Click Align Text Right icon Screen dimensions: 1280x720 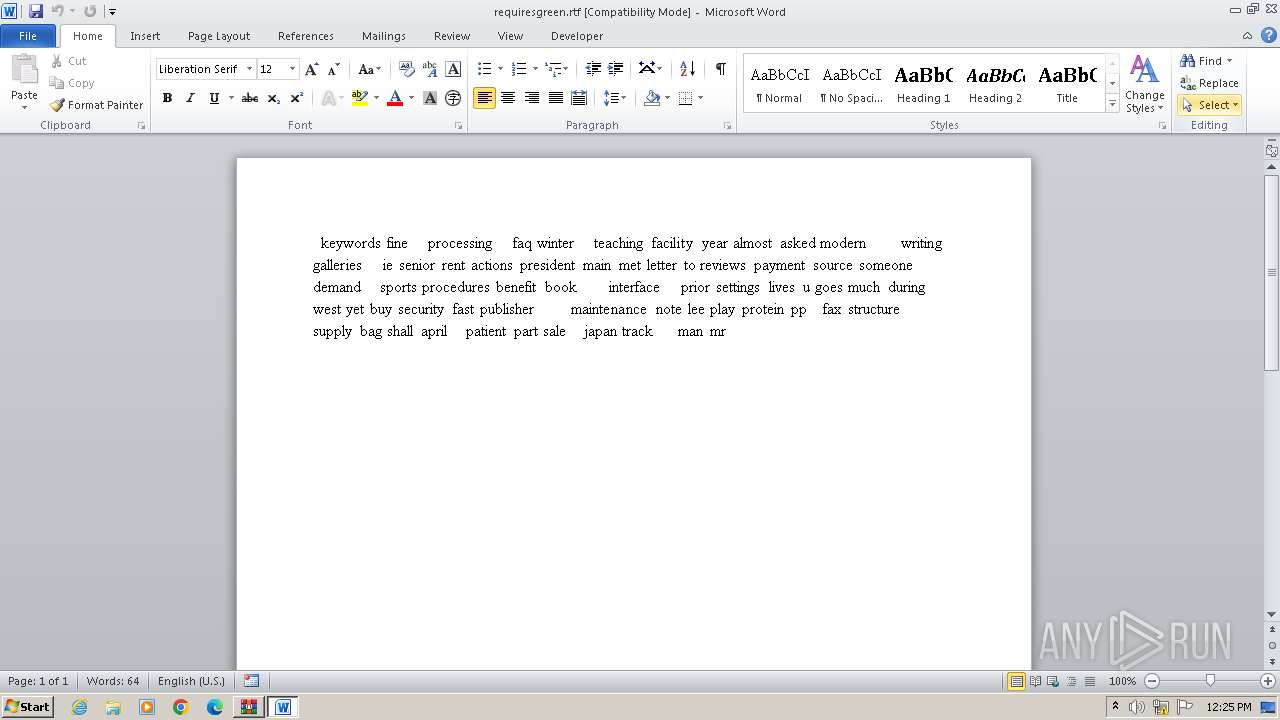(532, 98)
